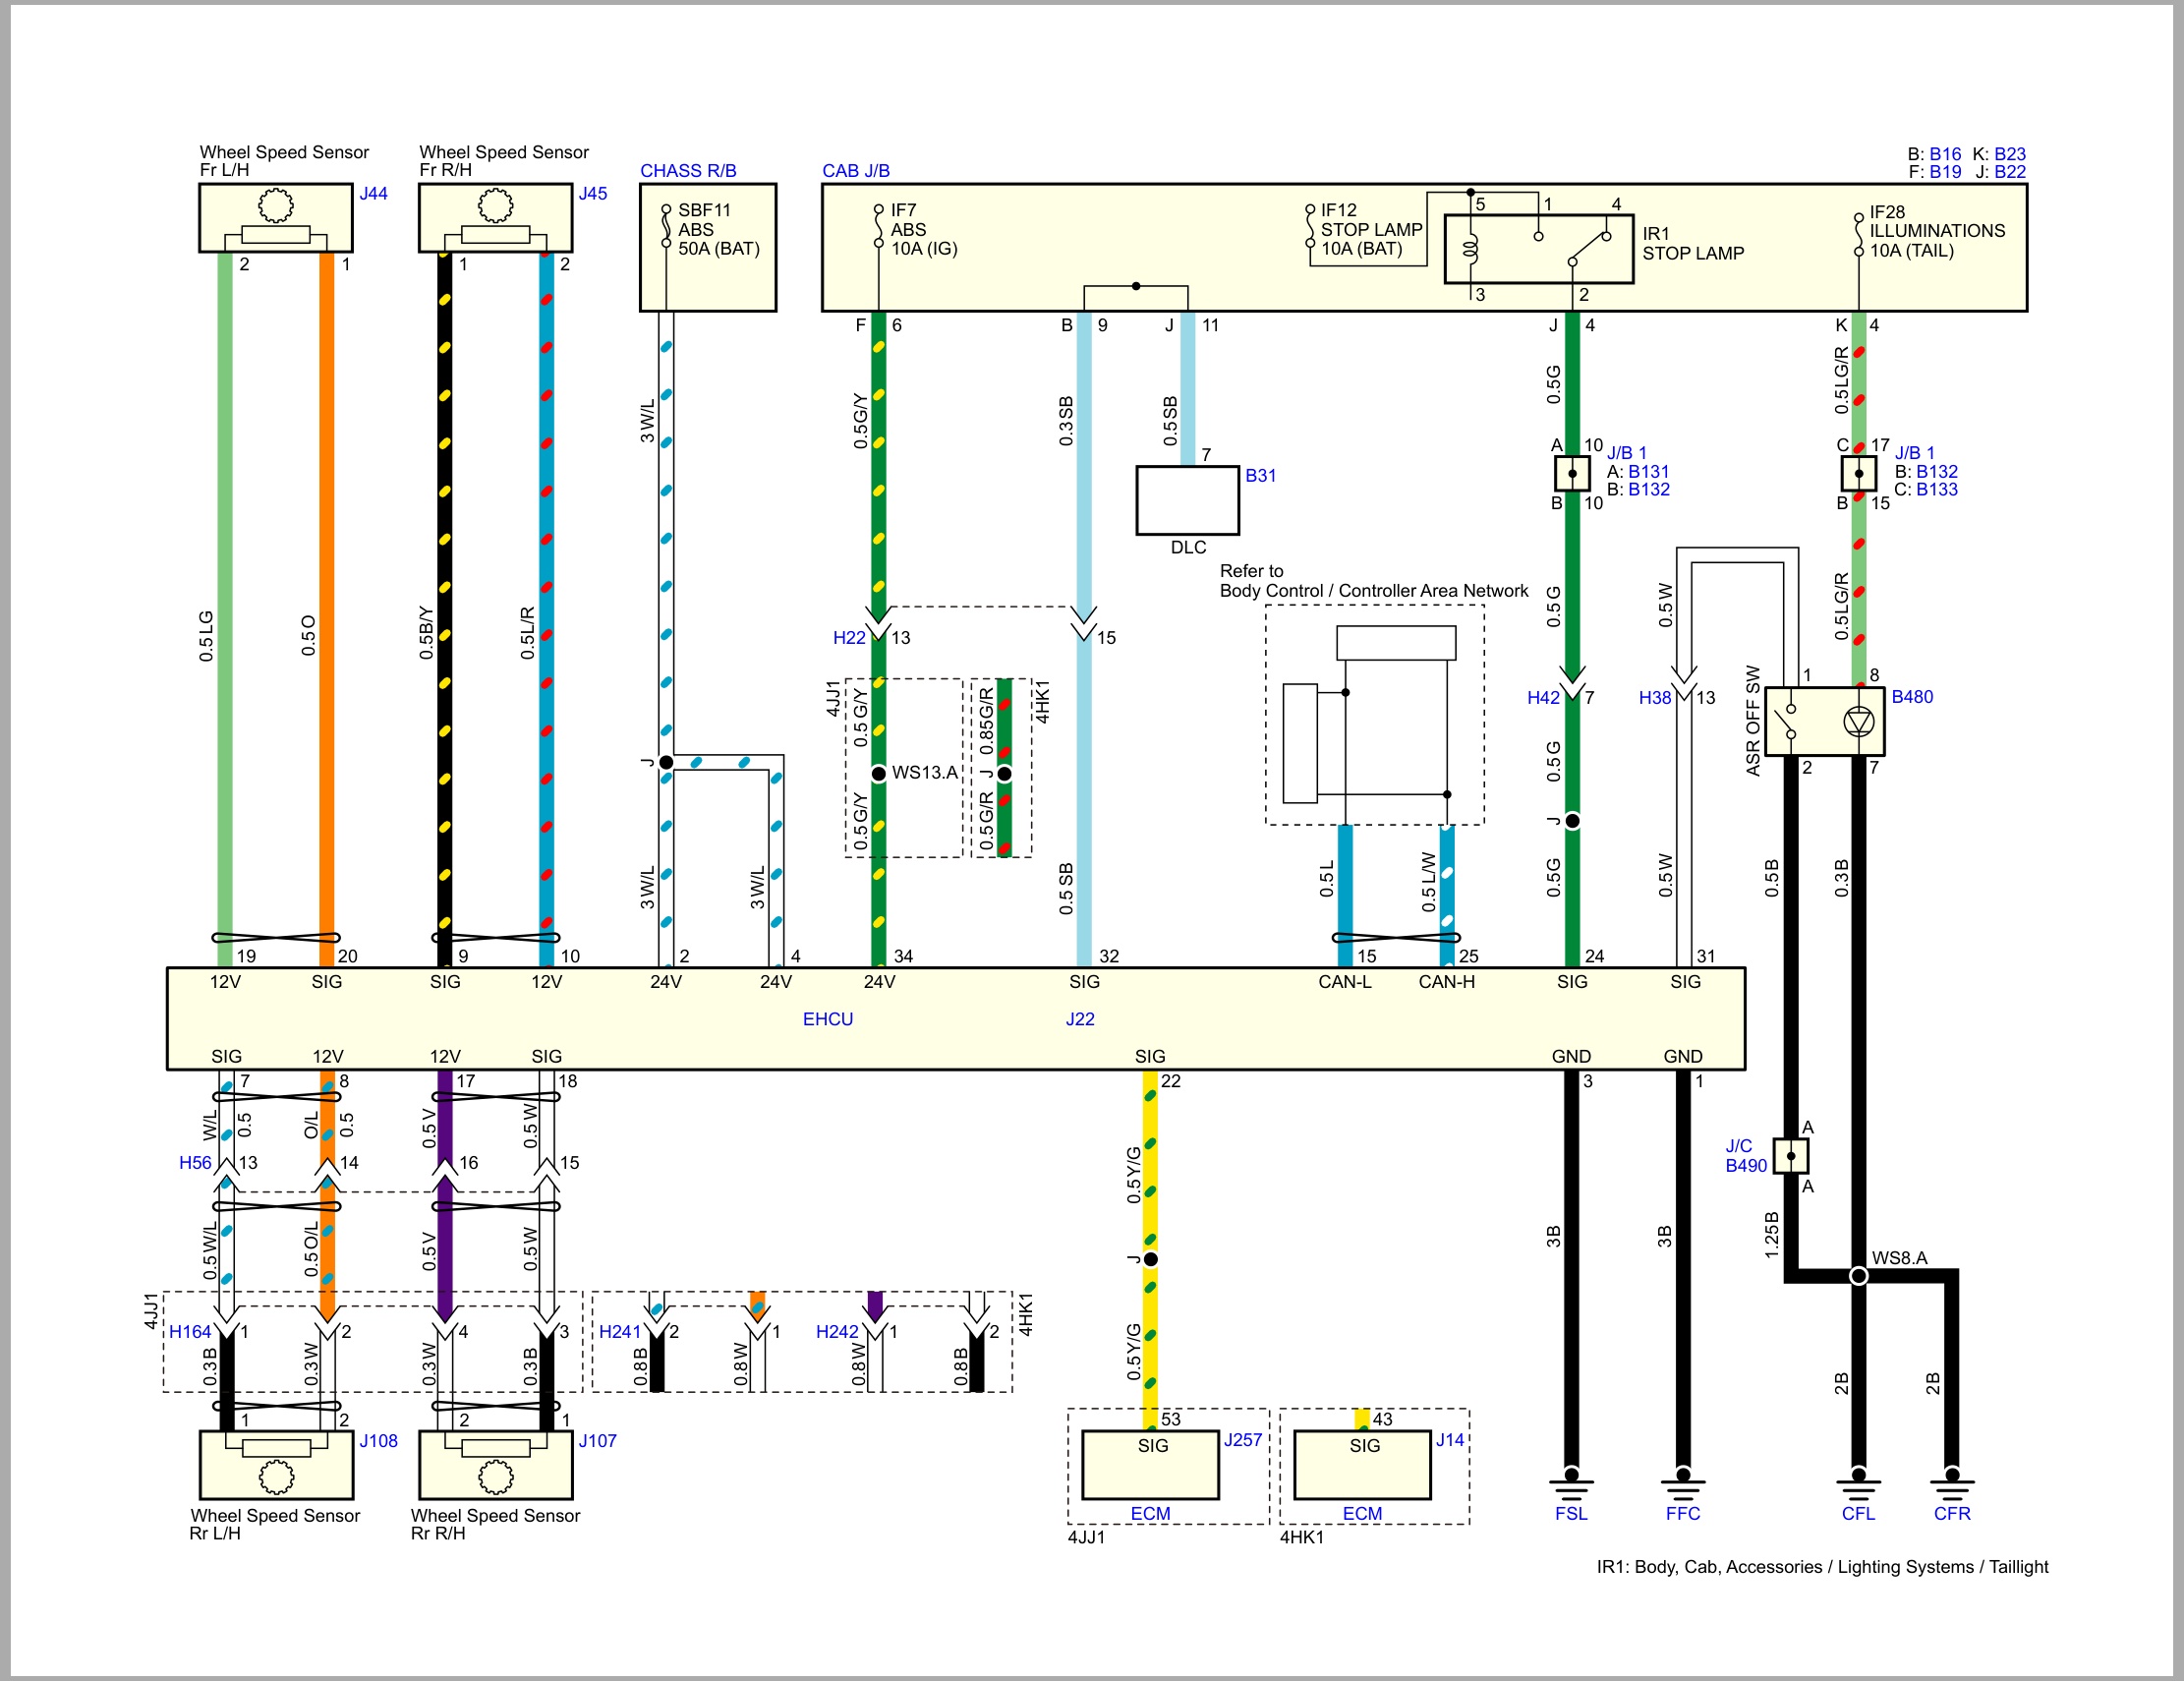Click the SBF11 ABS 50A fuse symbol

pos(666,228)
